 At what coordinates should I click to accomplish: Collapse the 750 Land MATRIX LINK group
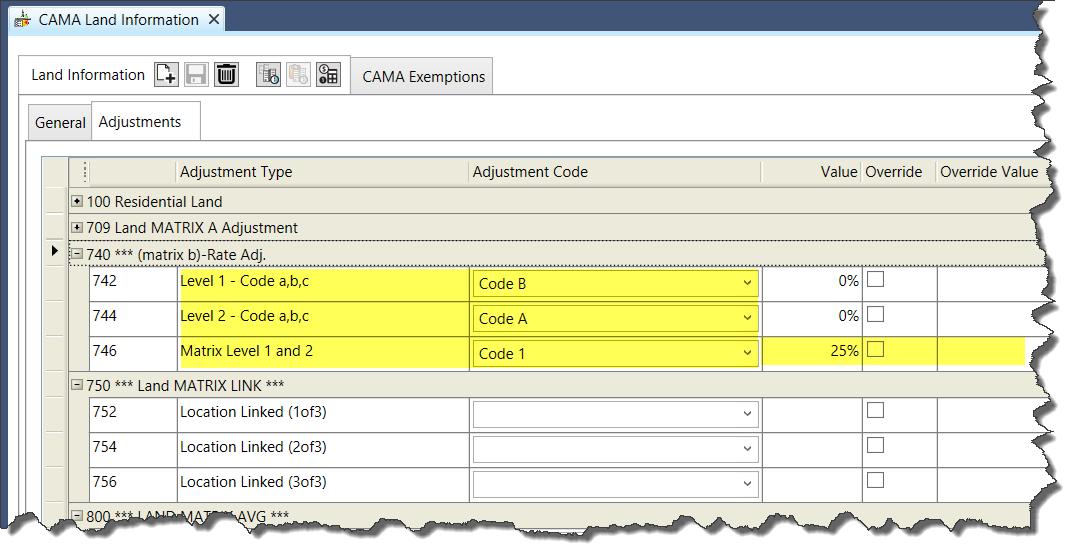pos(78,385)
